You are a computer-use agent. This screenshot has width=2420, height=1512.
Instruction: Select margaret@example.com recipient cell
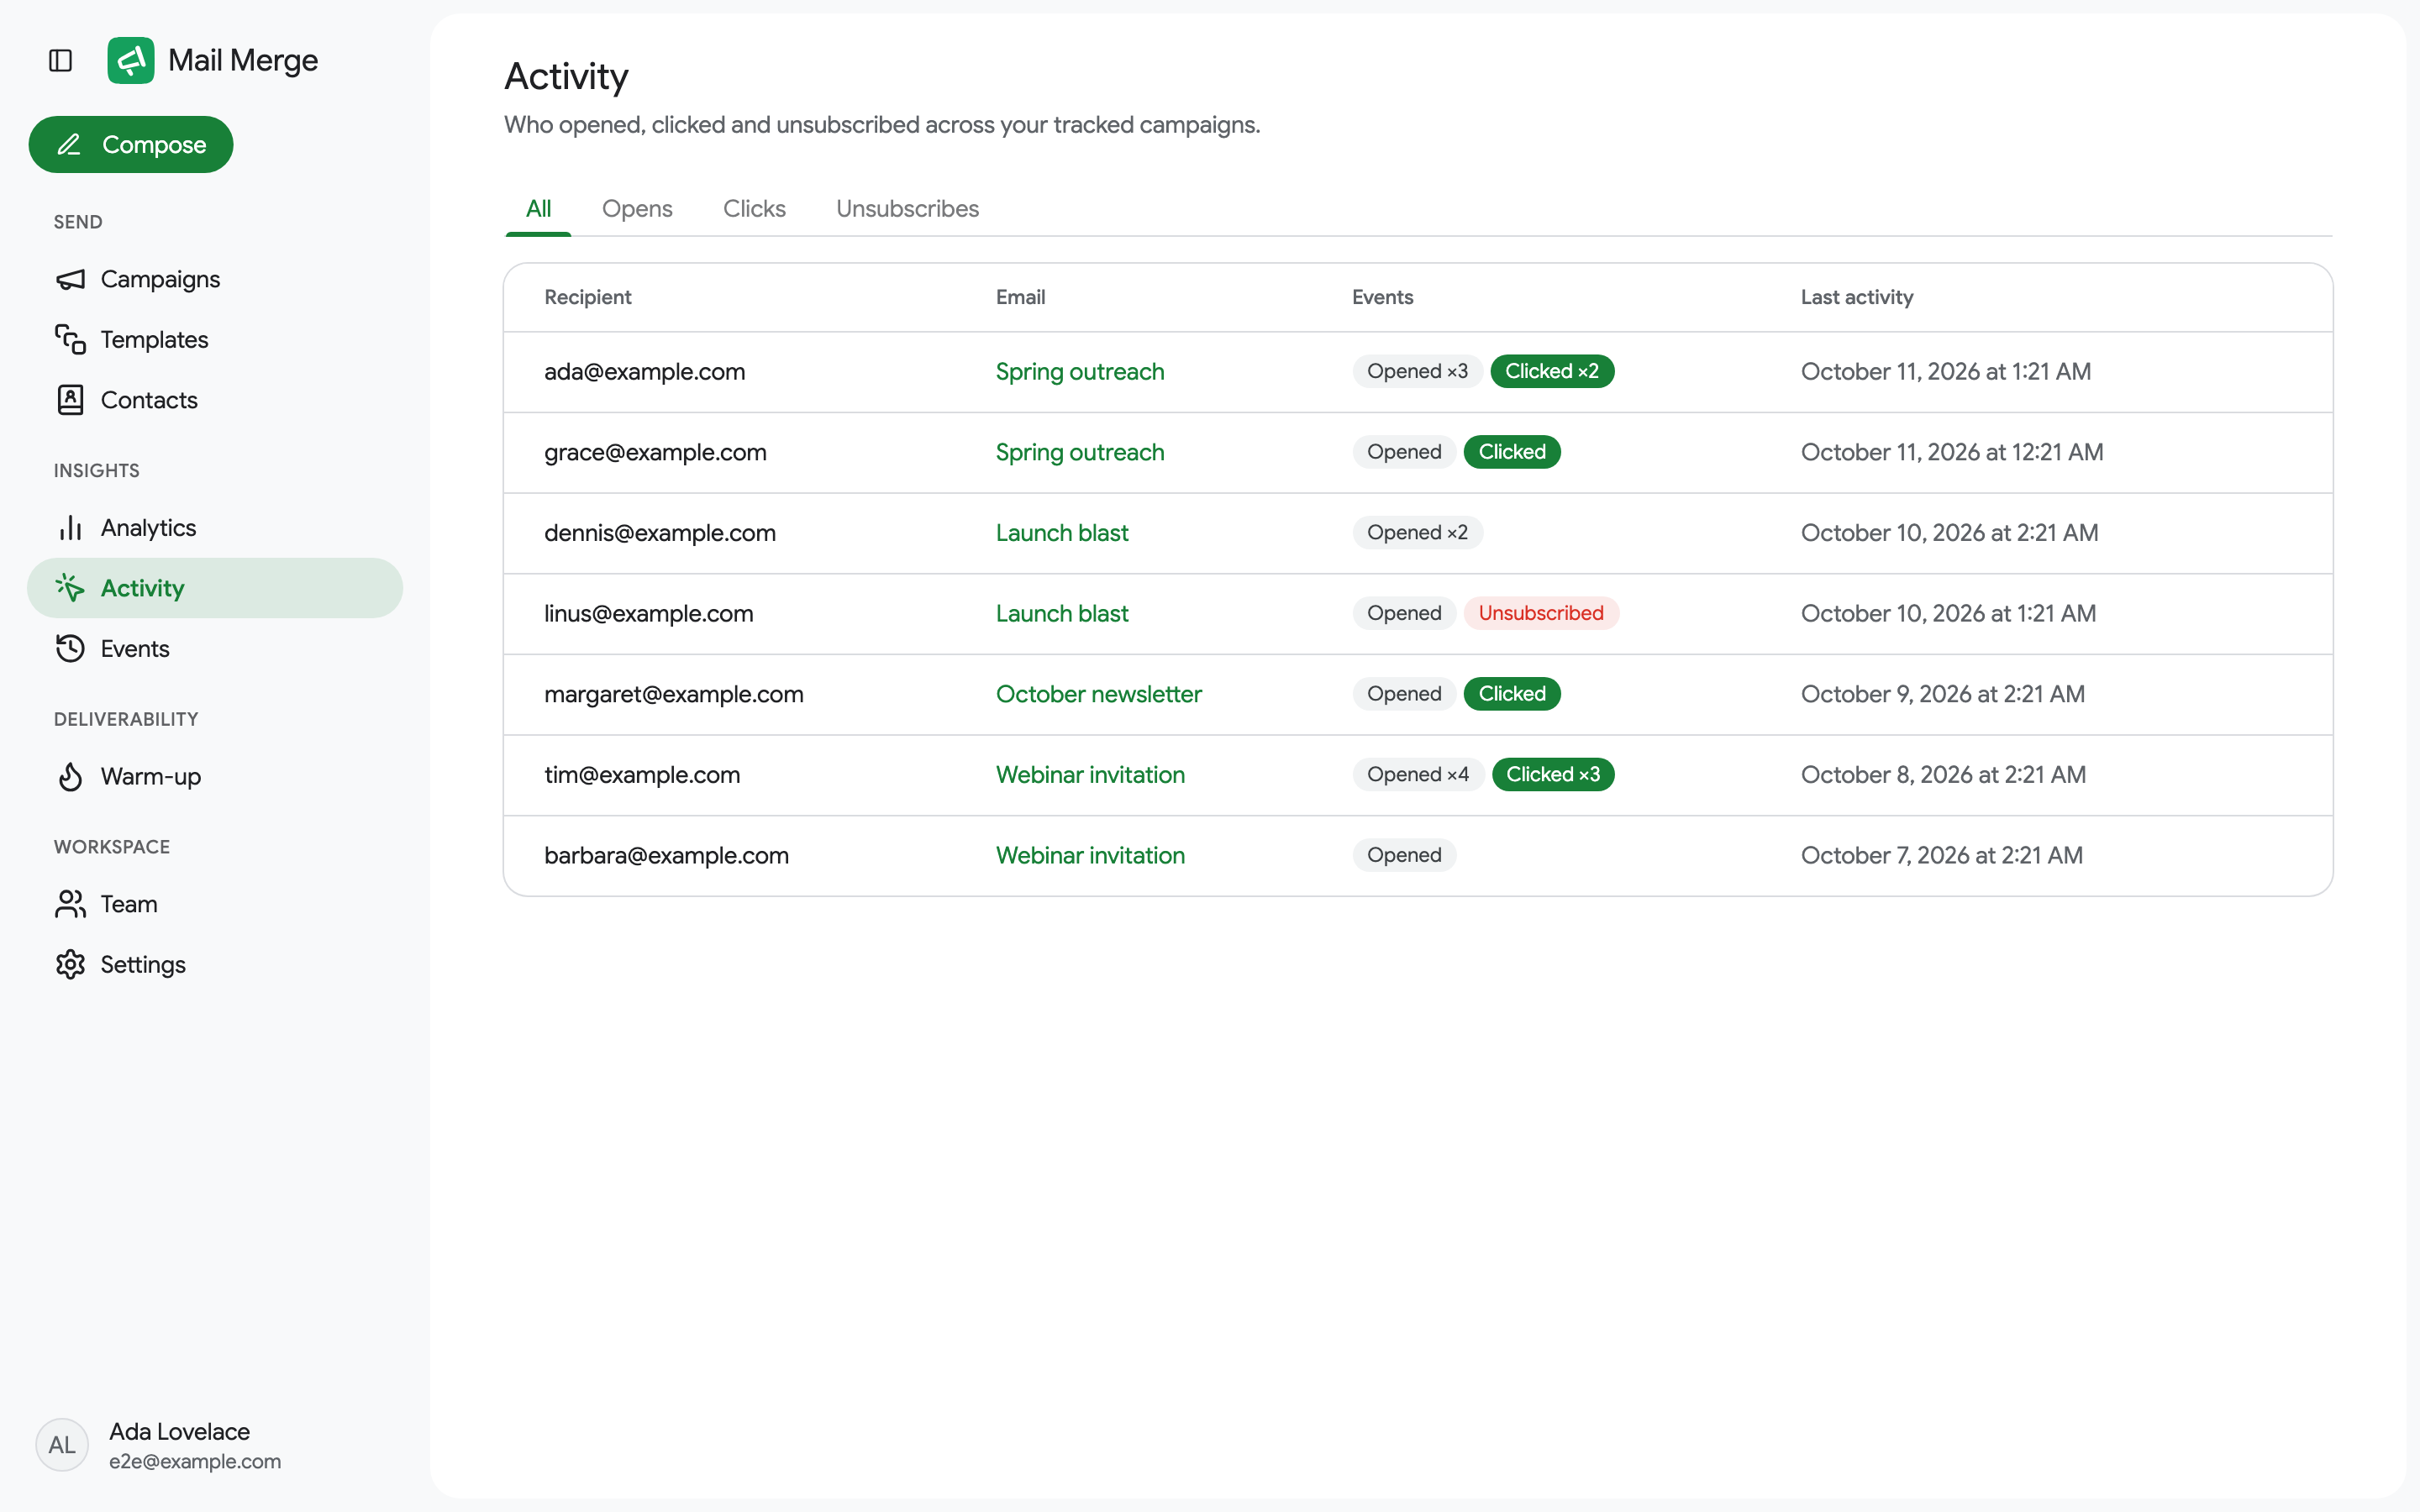674,695
